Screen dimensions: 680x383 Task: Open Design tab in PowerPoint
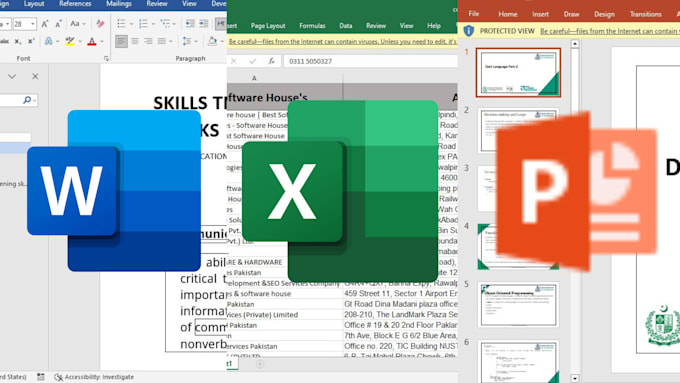[604, 14]
